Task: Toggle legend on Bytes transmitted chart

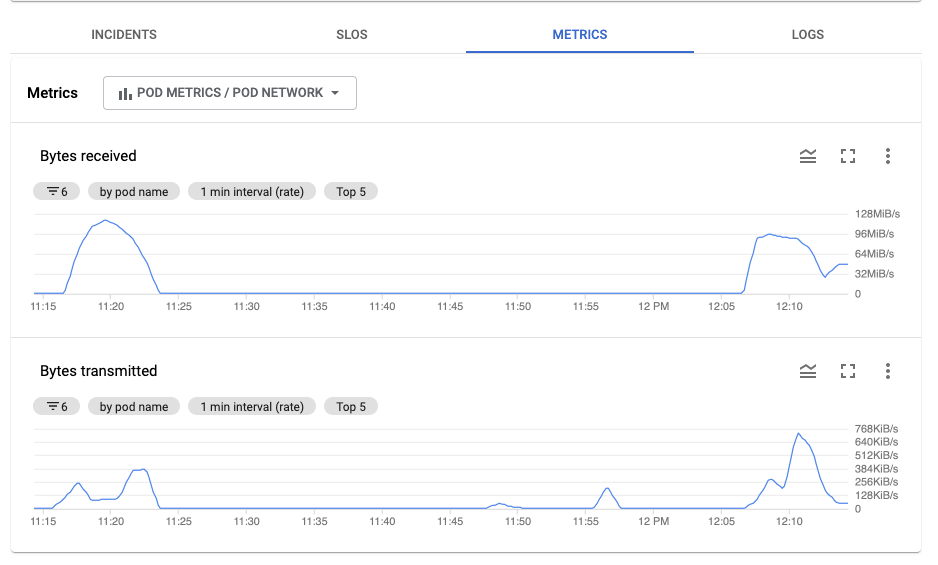Action: tap(808, 371)
